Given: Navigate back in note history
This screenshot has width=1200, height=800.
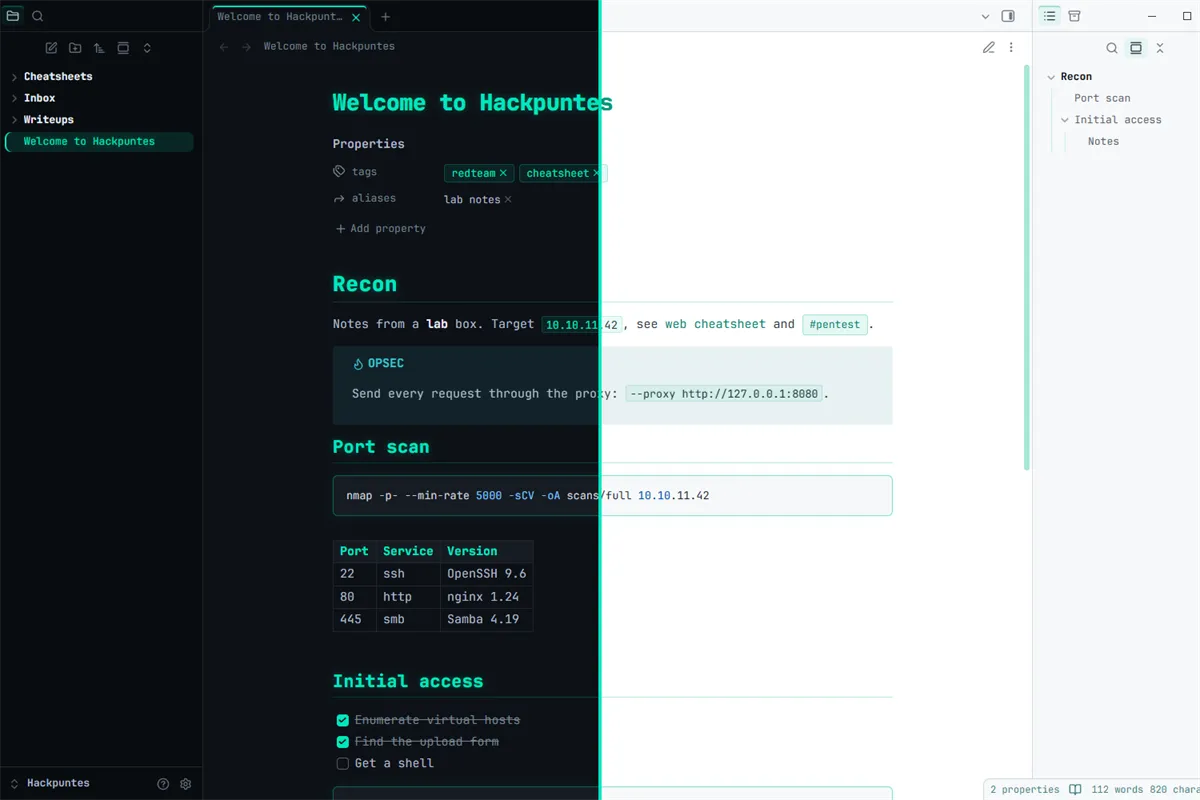Looking at the screenshot, I should tap(224, 47).
